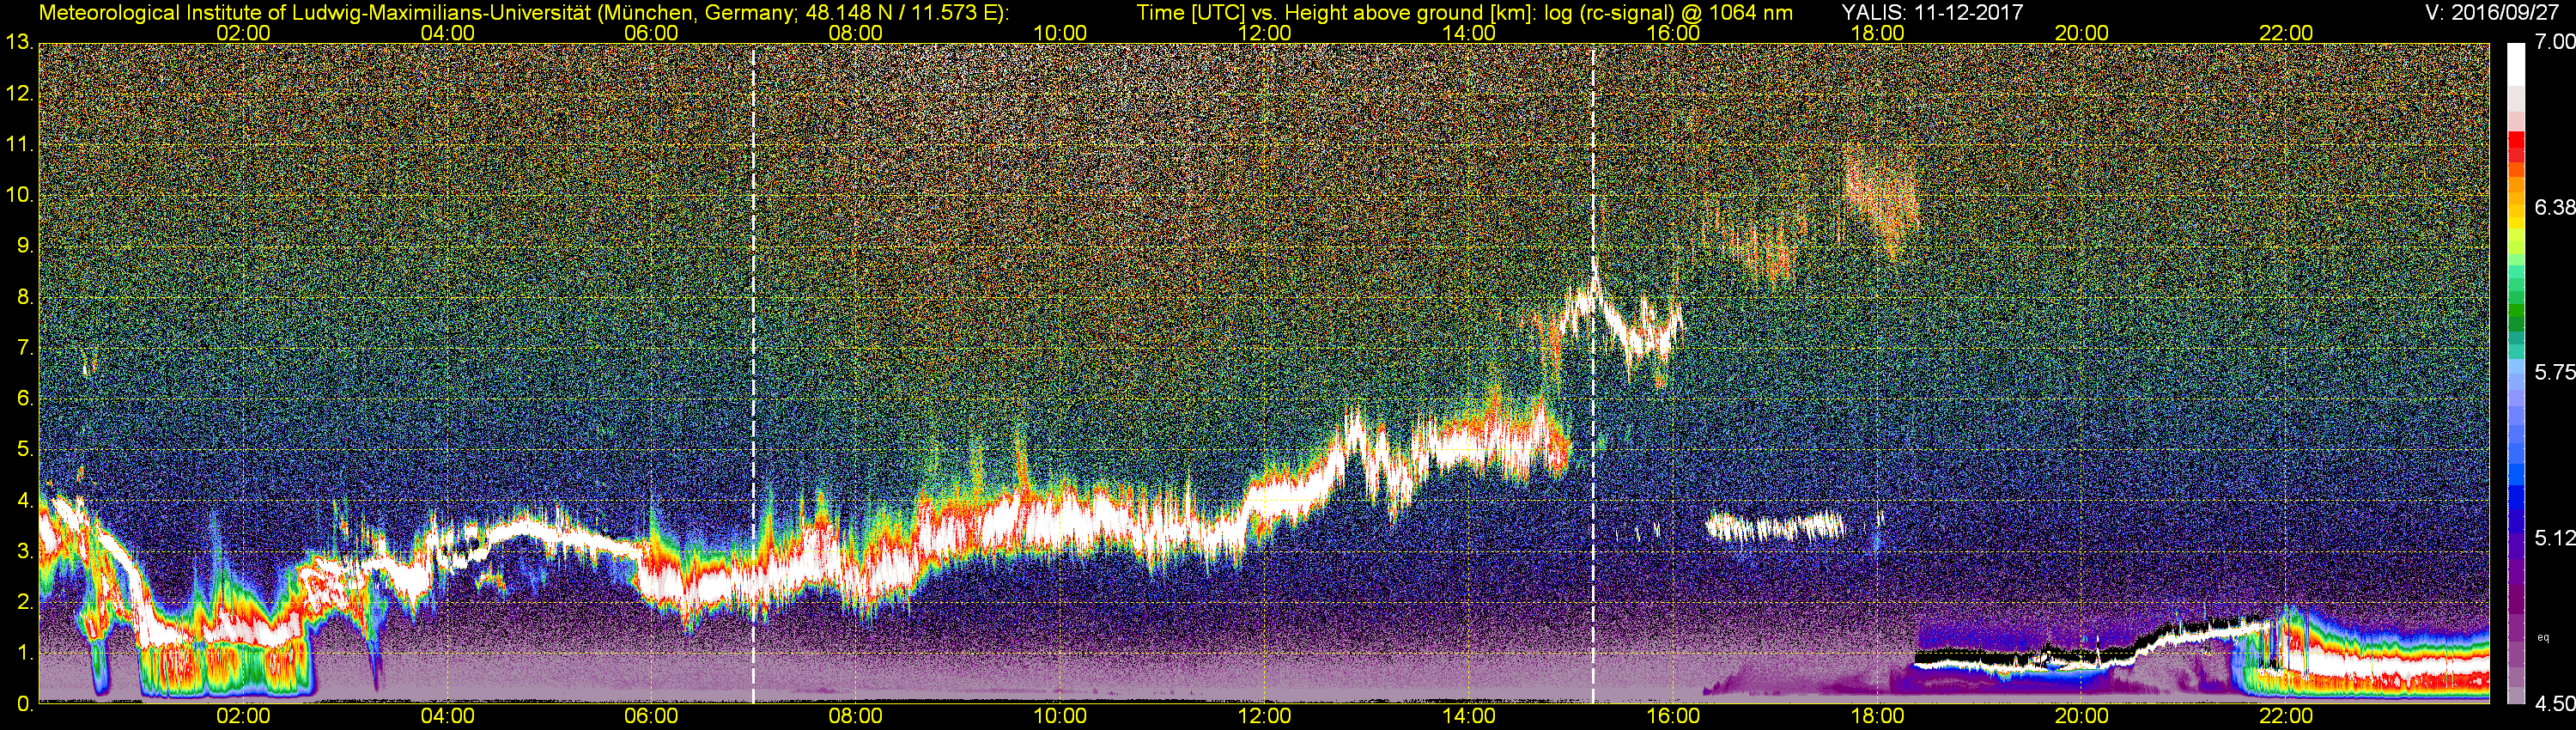Click the height axis label '1.'
Screen dimensions: 2576x730
tap(24, 653)
